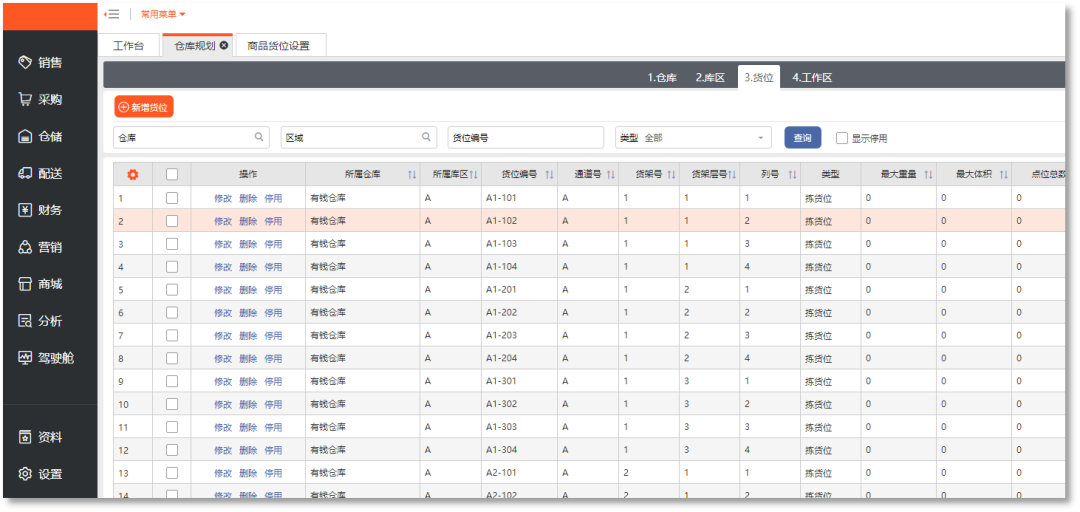This screenshot has height=512, width=1080.
Task: Enable the 显示停用 checkbox
Action: coord(842,138)
